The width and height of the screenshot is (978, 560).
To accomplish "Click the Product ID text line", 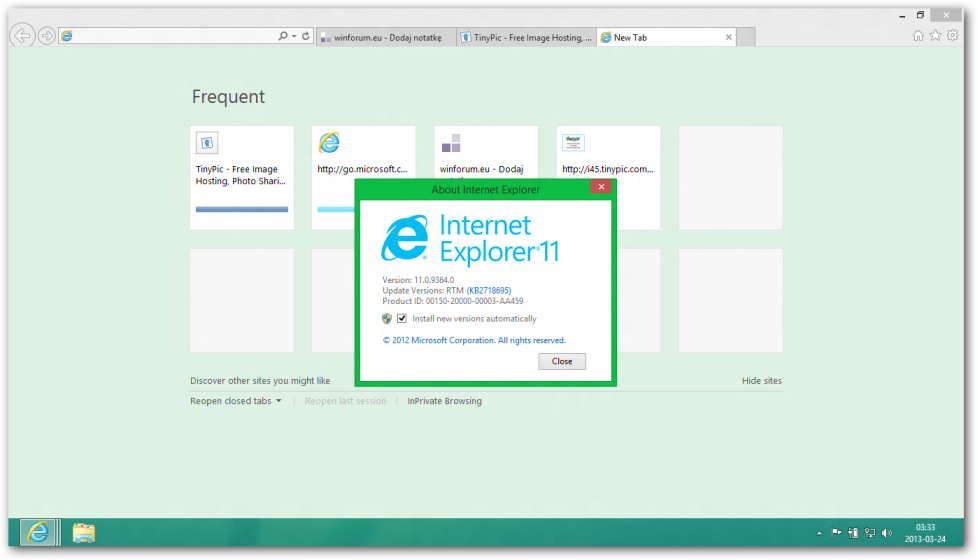I will click(453, 301).
